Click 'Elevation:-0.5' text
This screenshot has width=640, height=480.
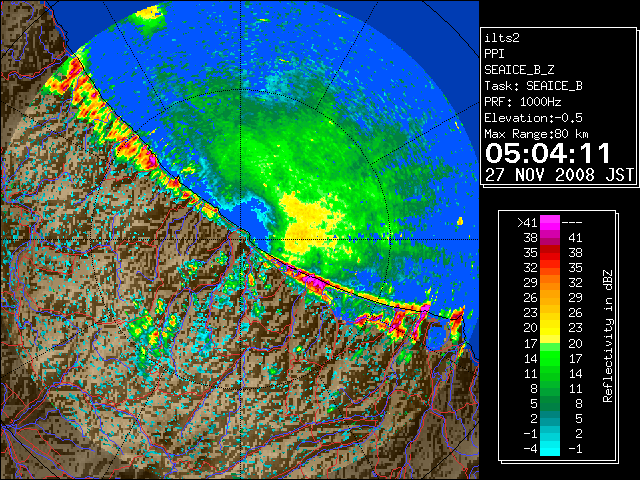point(533,118)
